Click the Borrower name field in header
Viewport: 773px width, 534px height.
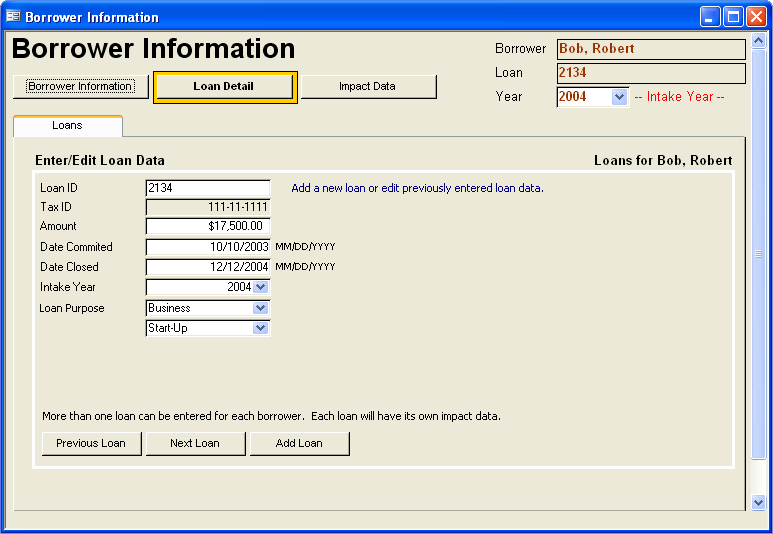650,49
